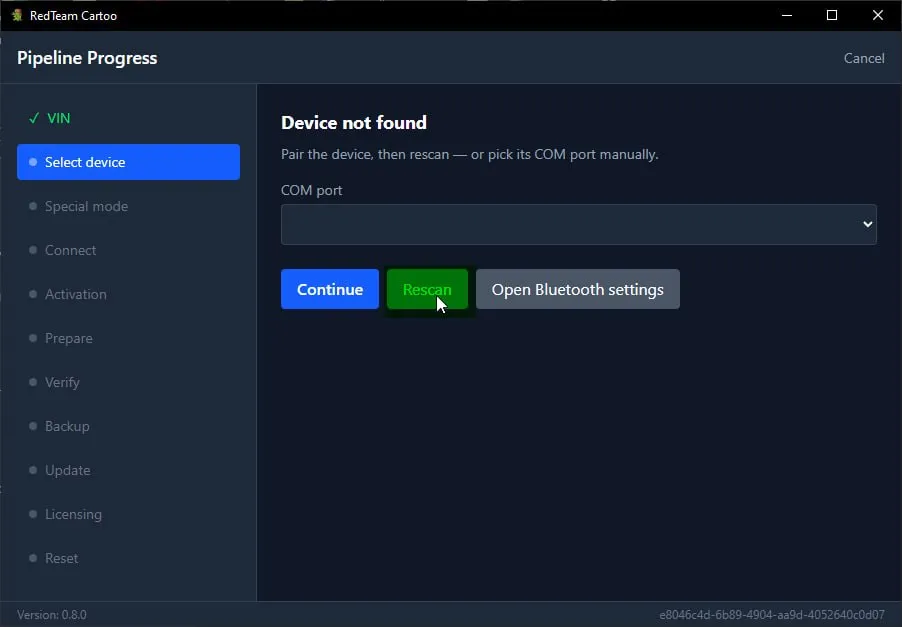Click the COM port label
The width and height of the screenshot is (902, 627).
[311, 190]
